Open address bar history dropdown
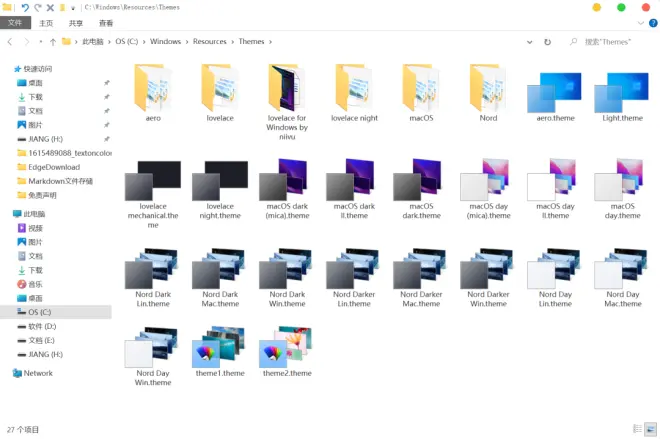The image size is (660, 439). [x=530, y=42]
